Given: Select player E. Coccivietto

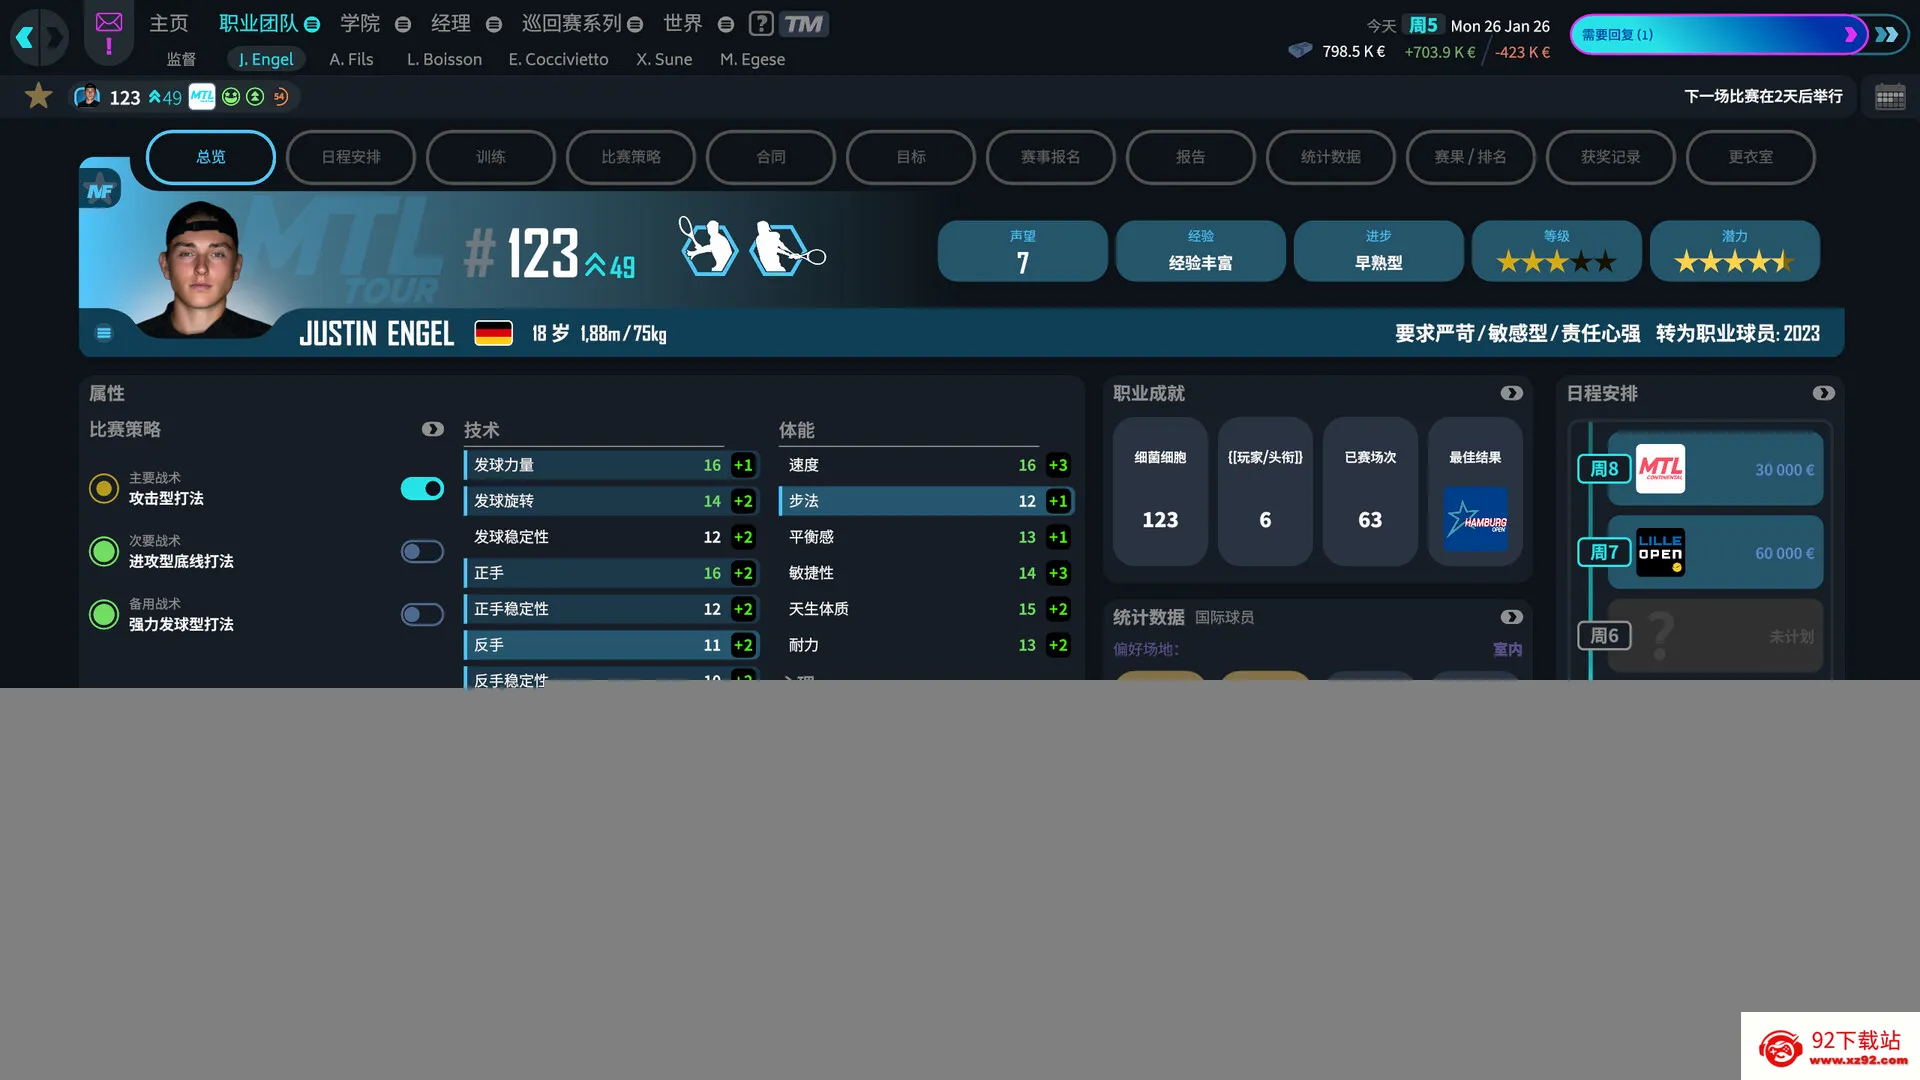Looking at the screenshot, I should [558, 59].
